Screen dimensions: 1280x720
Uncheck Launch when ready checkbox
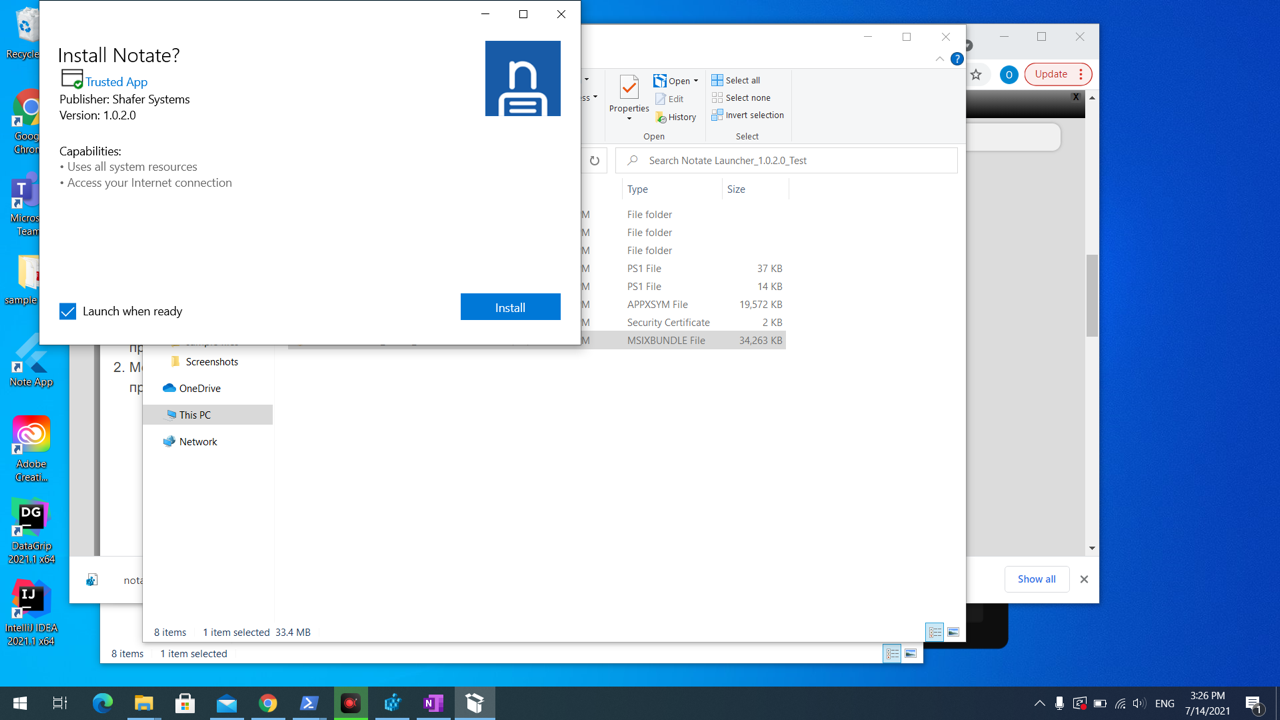(x=68, y=312)
